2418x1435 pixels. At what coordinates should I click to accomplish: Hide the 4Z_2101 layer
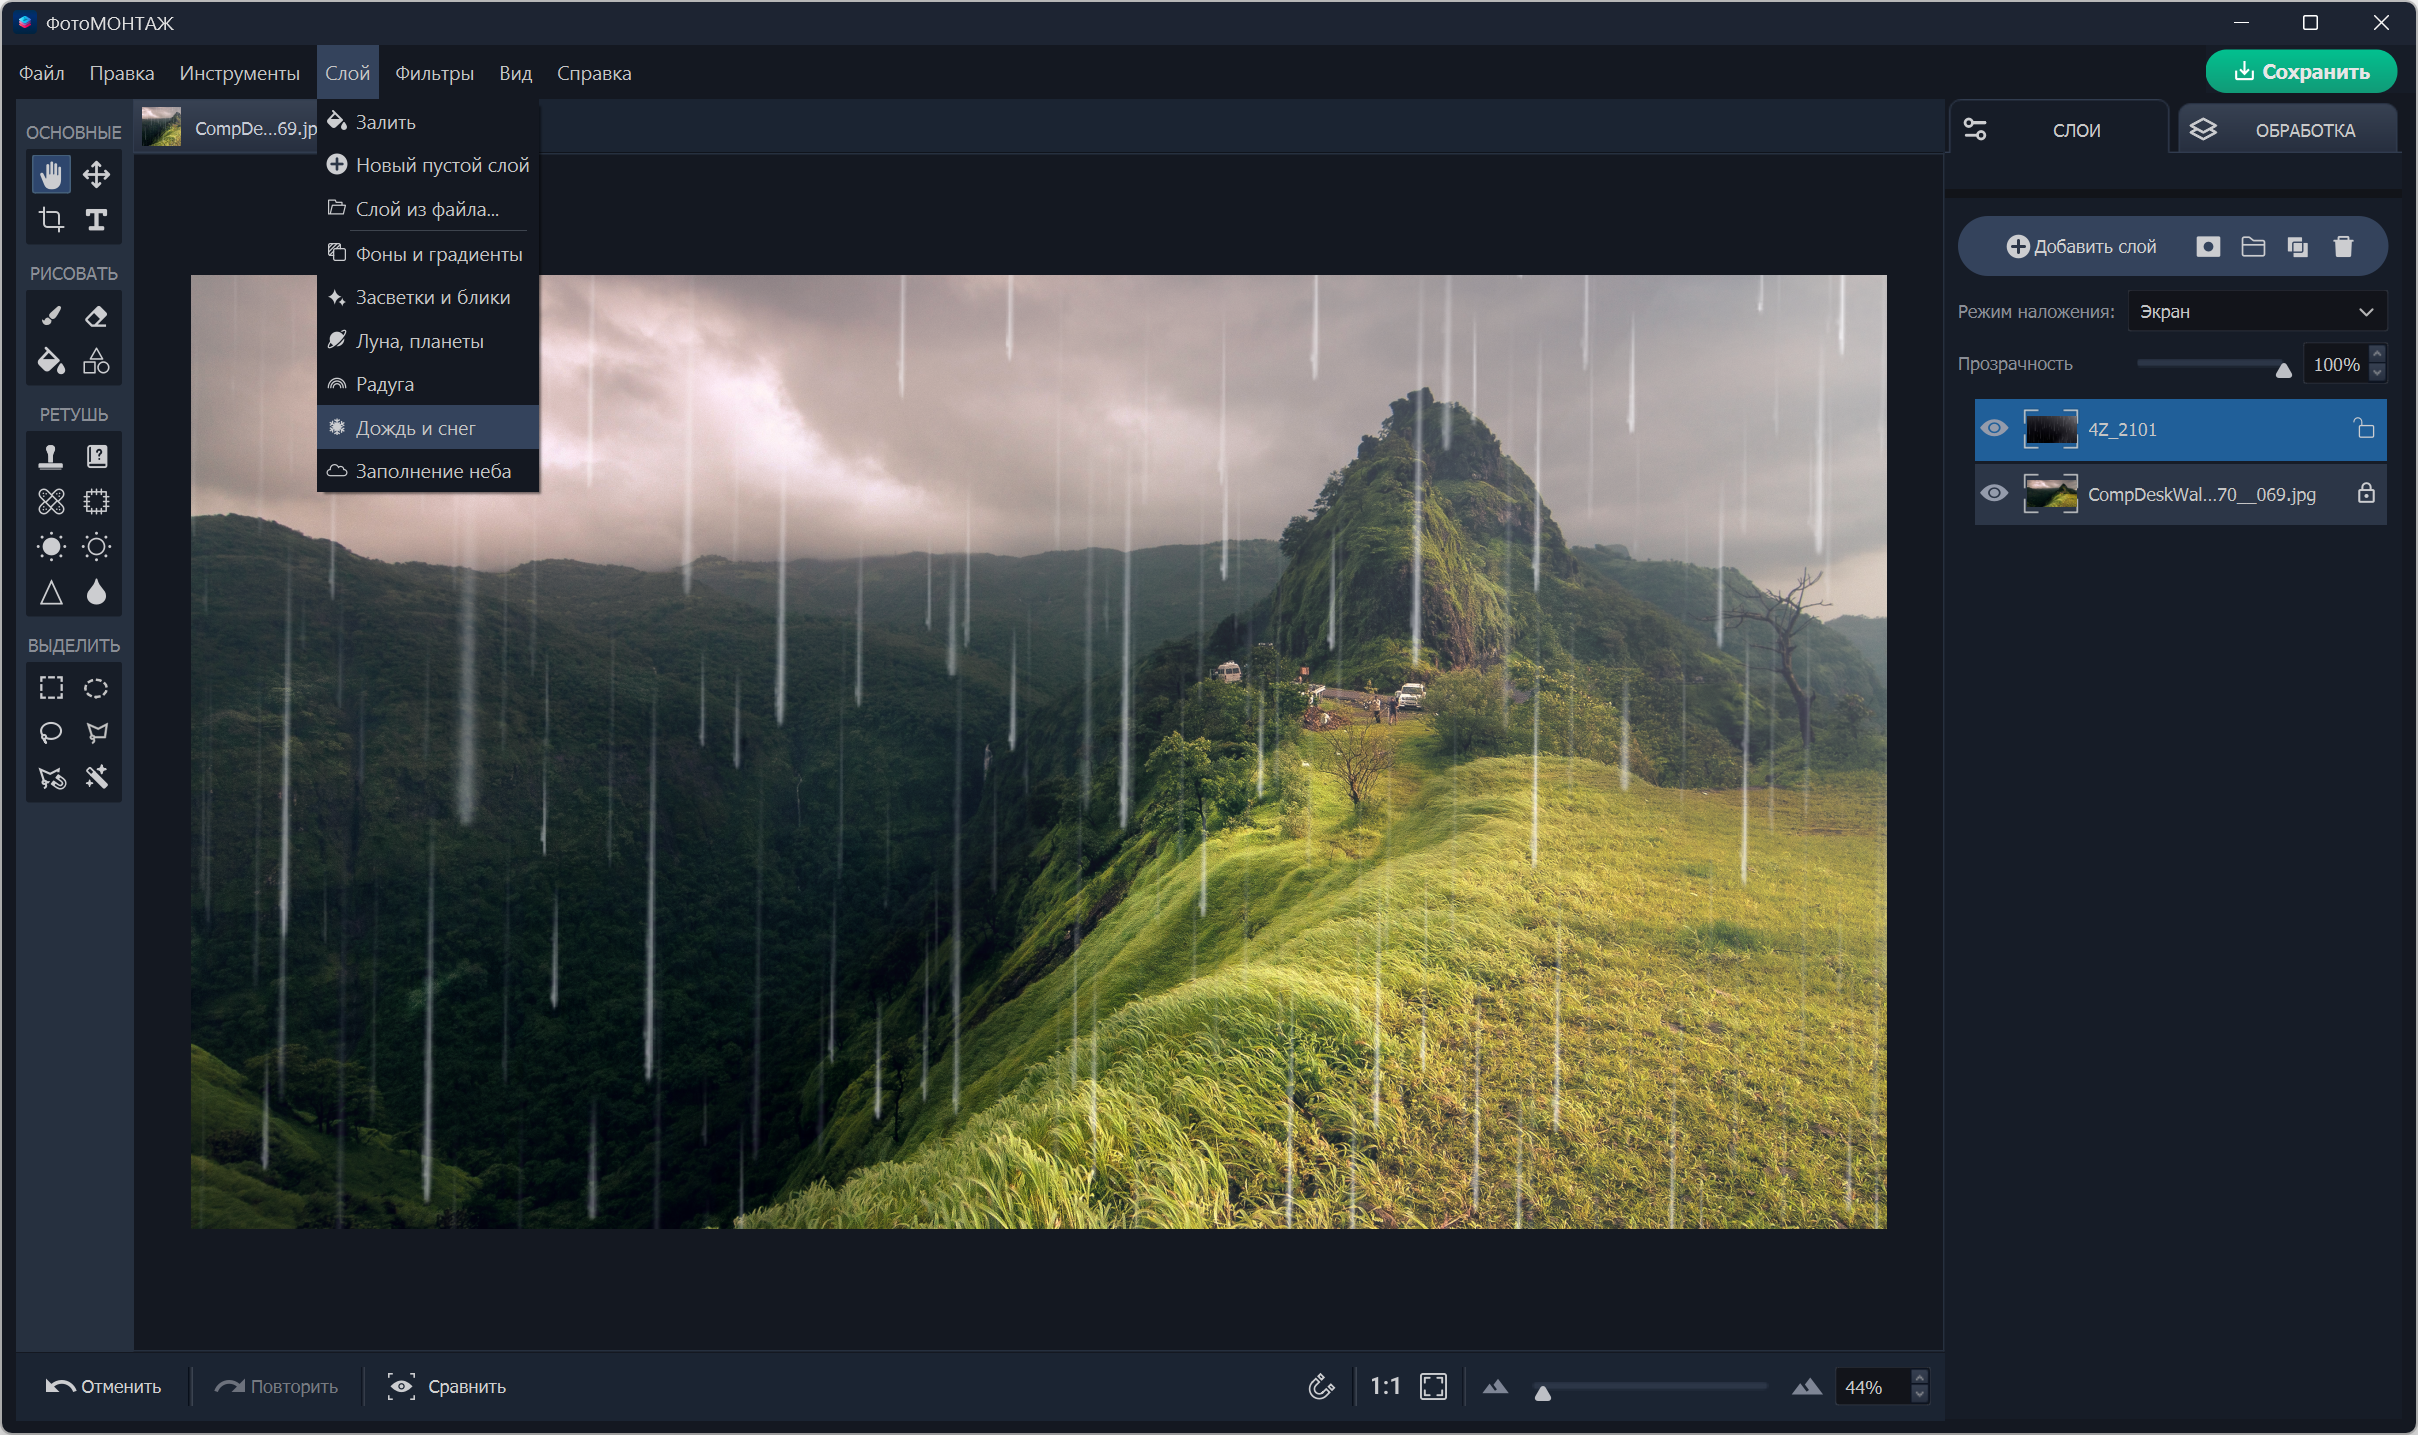(1994, 429)
